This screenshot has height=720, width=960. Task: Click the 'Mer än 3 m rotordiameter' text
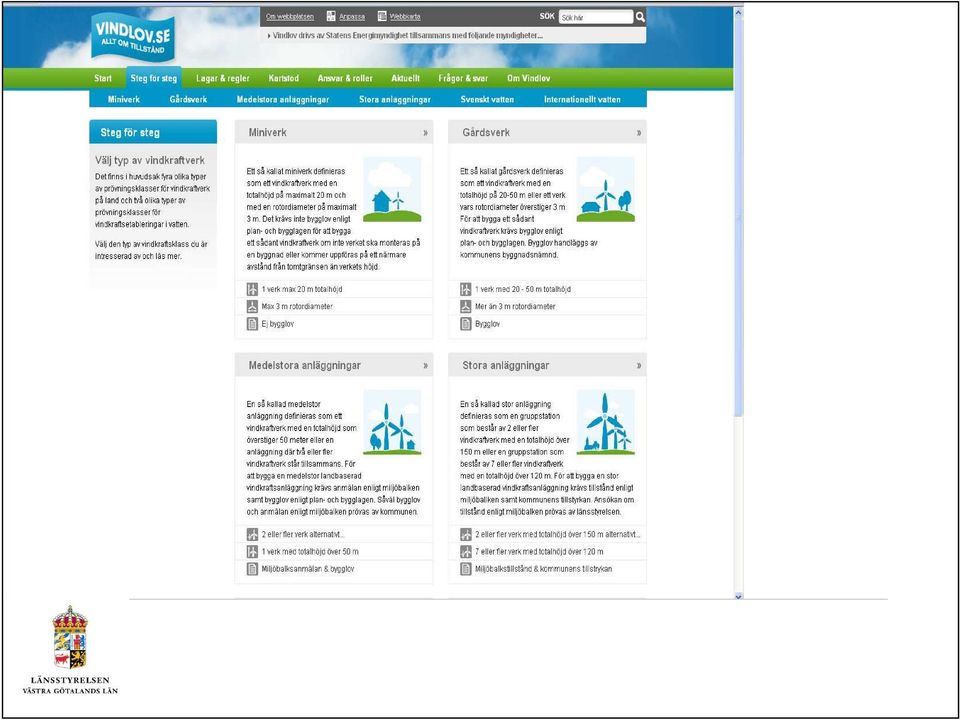516,307
